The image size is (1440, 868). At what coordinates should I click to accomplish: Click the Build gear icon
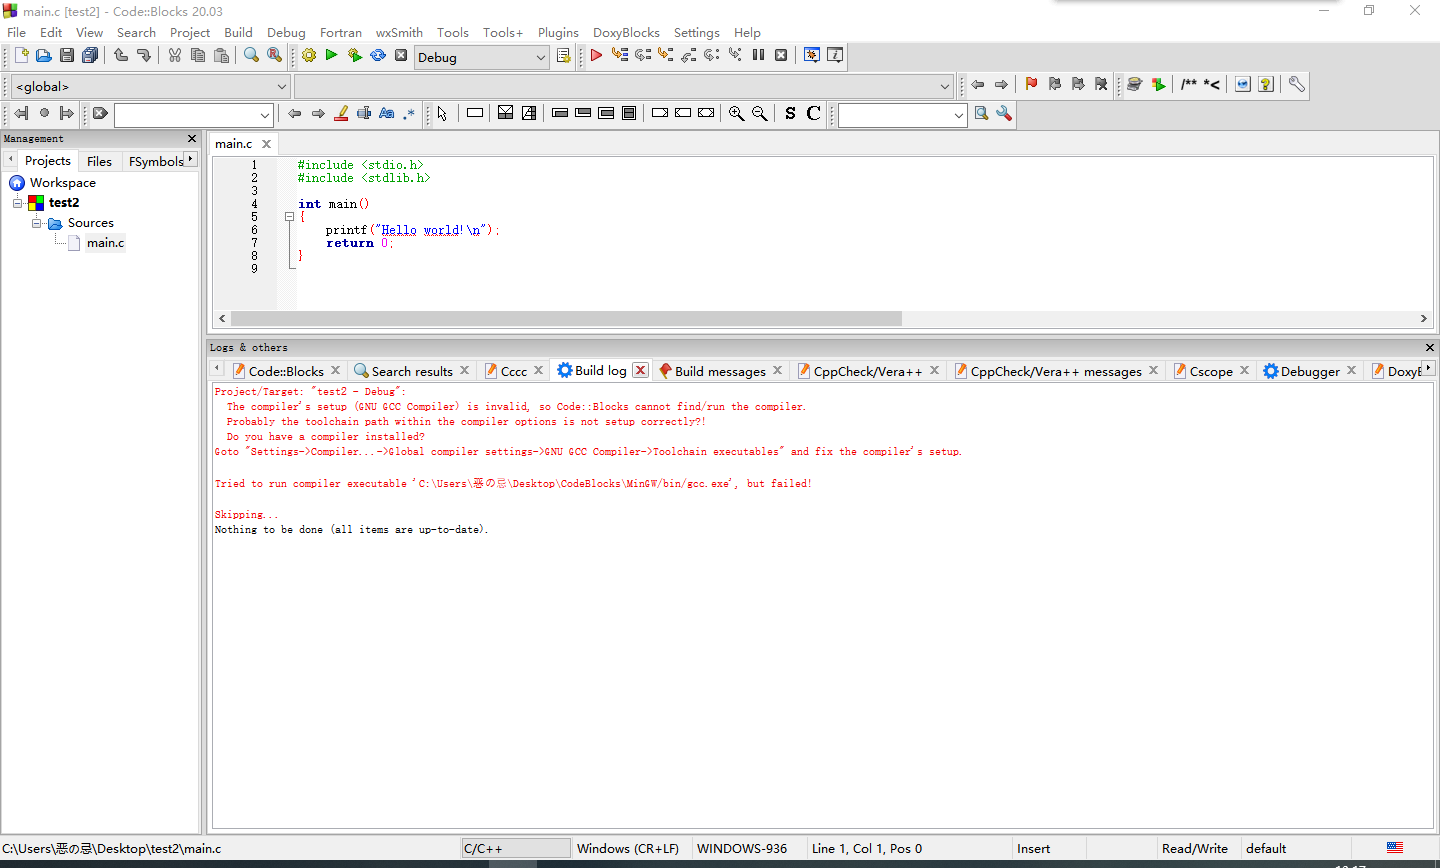click(309, 56)
